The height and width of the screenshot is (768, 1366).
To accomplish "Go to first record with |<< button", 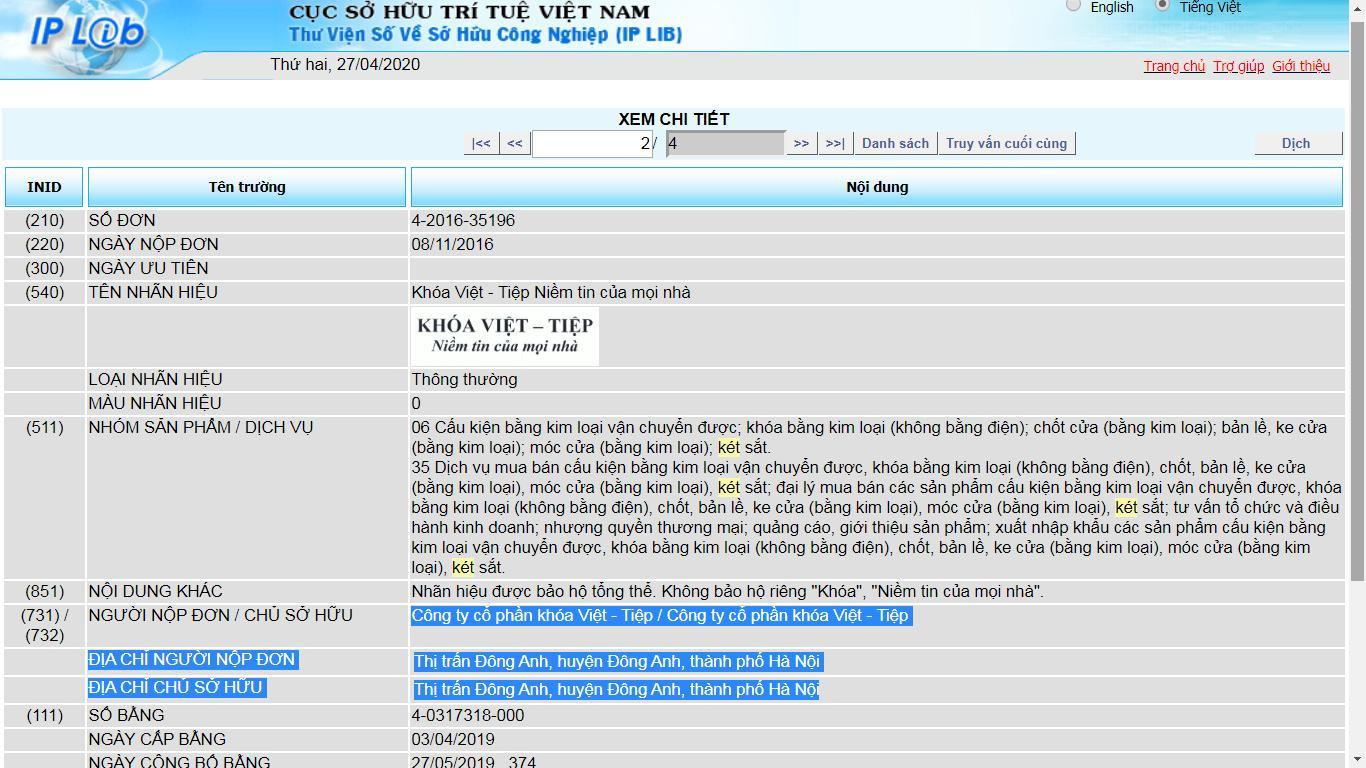I will click(481, 143).
